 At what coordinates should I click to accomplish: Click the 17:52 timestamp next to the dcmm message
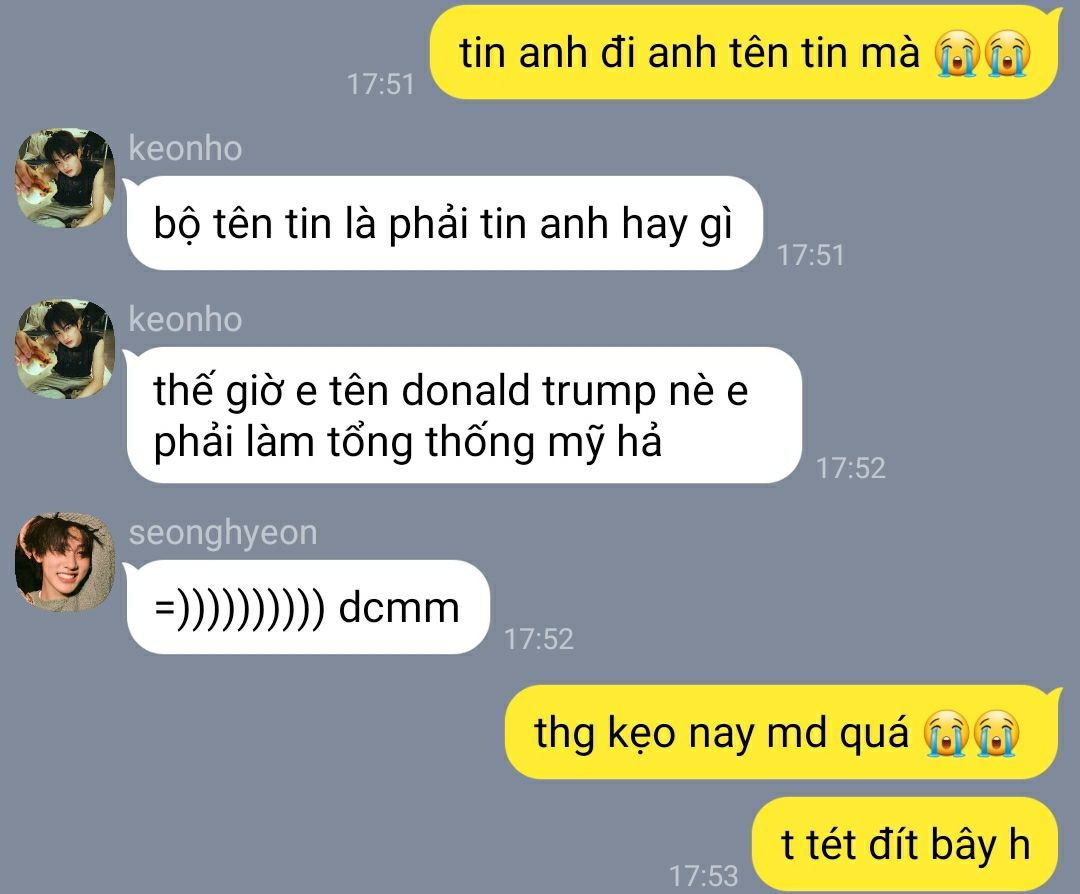coord(538,638)
